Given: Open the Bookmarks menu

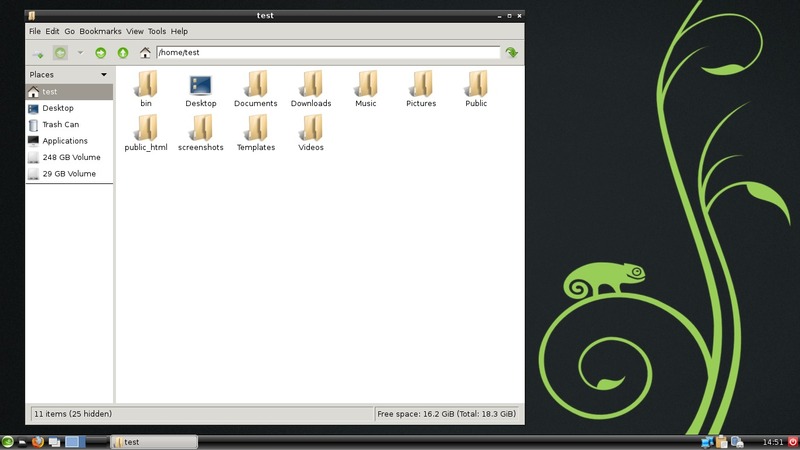Looking at the screenshot, I should [x=101, y=31].
